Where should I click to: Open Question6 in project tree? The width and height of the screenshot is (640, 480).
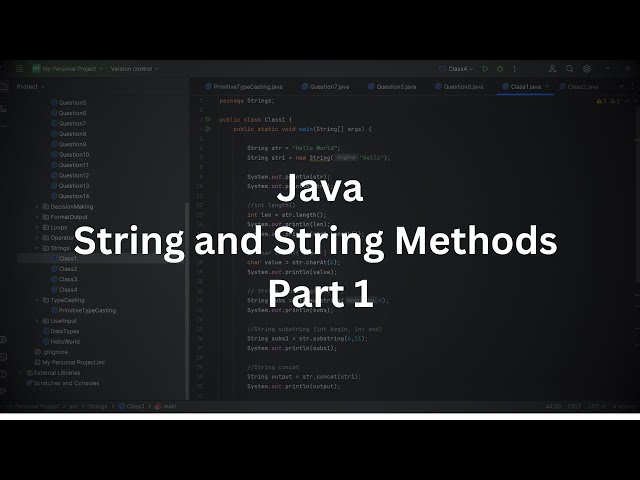[69, 113]
